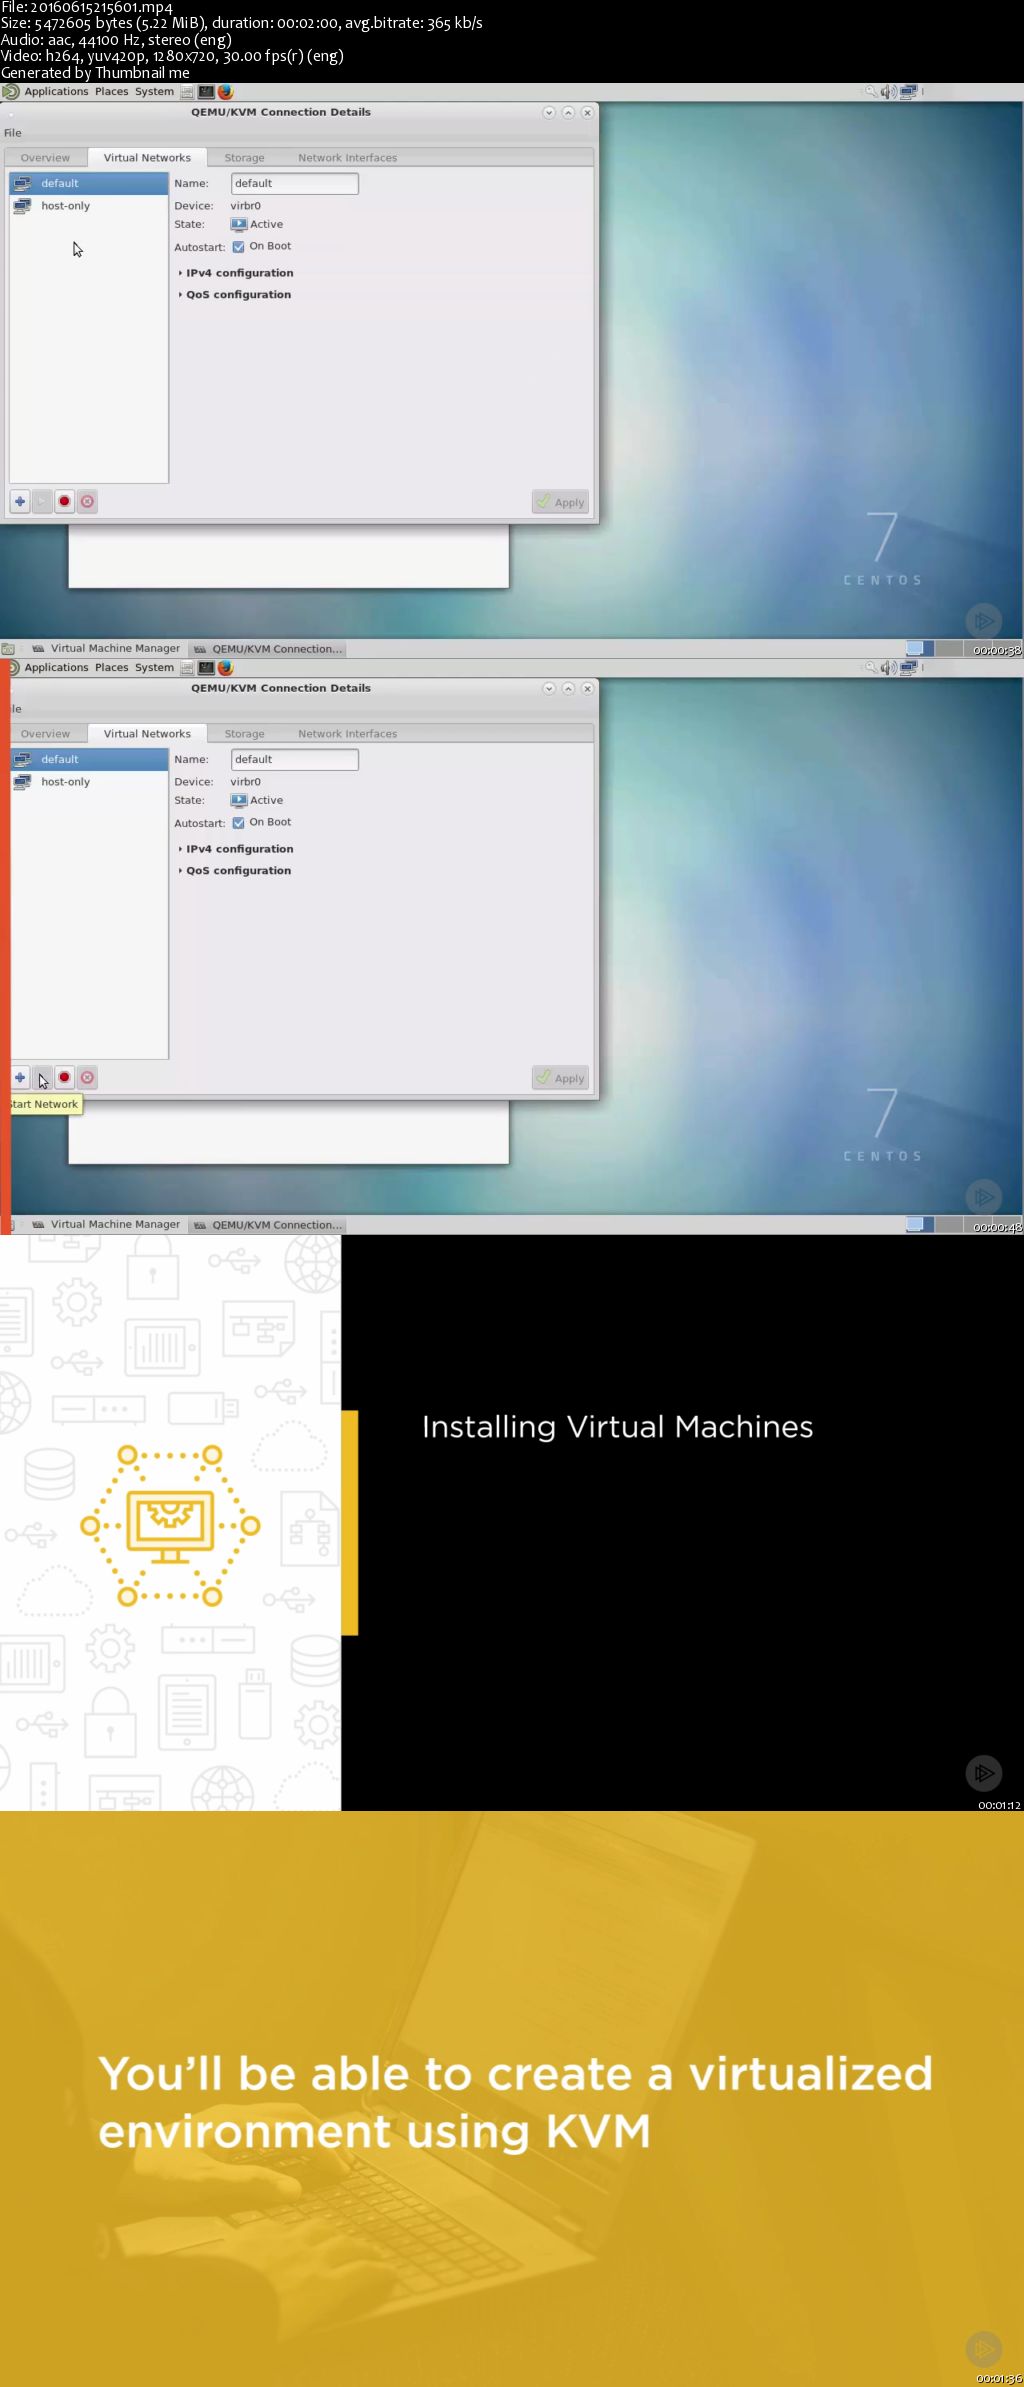Switch to Storage tab in the 00:00:38 frame
The width and height of the screenshot is (1024, 2387).
tap(244, 158)
